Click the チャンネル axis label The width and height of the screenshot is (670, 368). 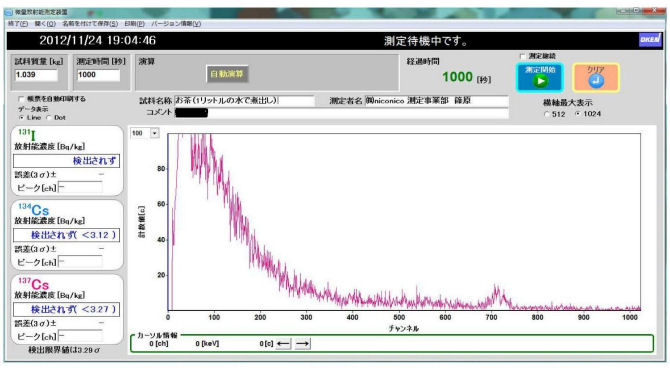(x=403, y=328)
